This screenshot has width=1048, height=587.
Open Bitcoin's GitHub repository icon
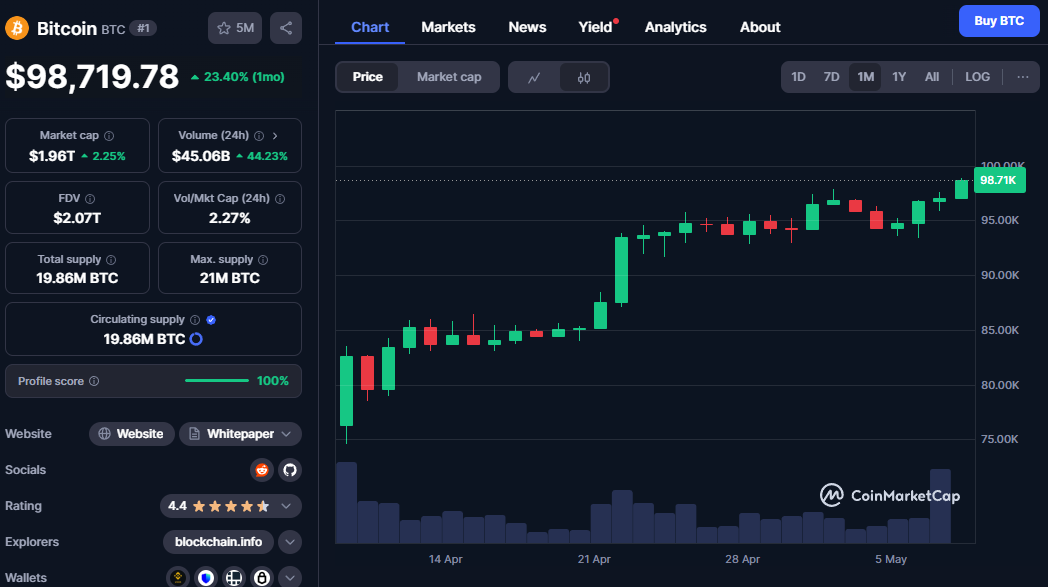click(x=289, y=470)
